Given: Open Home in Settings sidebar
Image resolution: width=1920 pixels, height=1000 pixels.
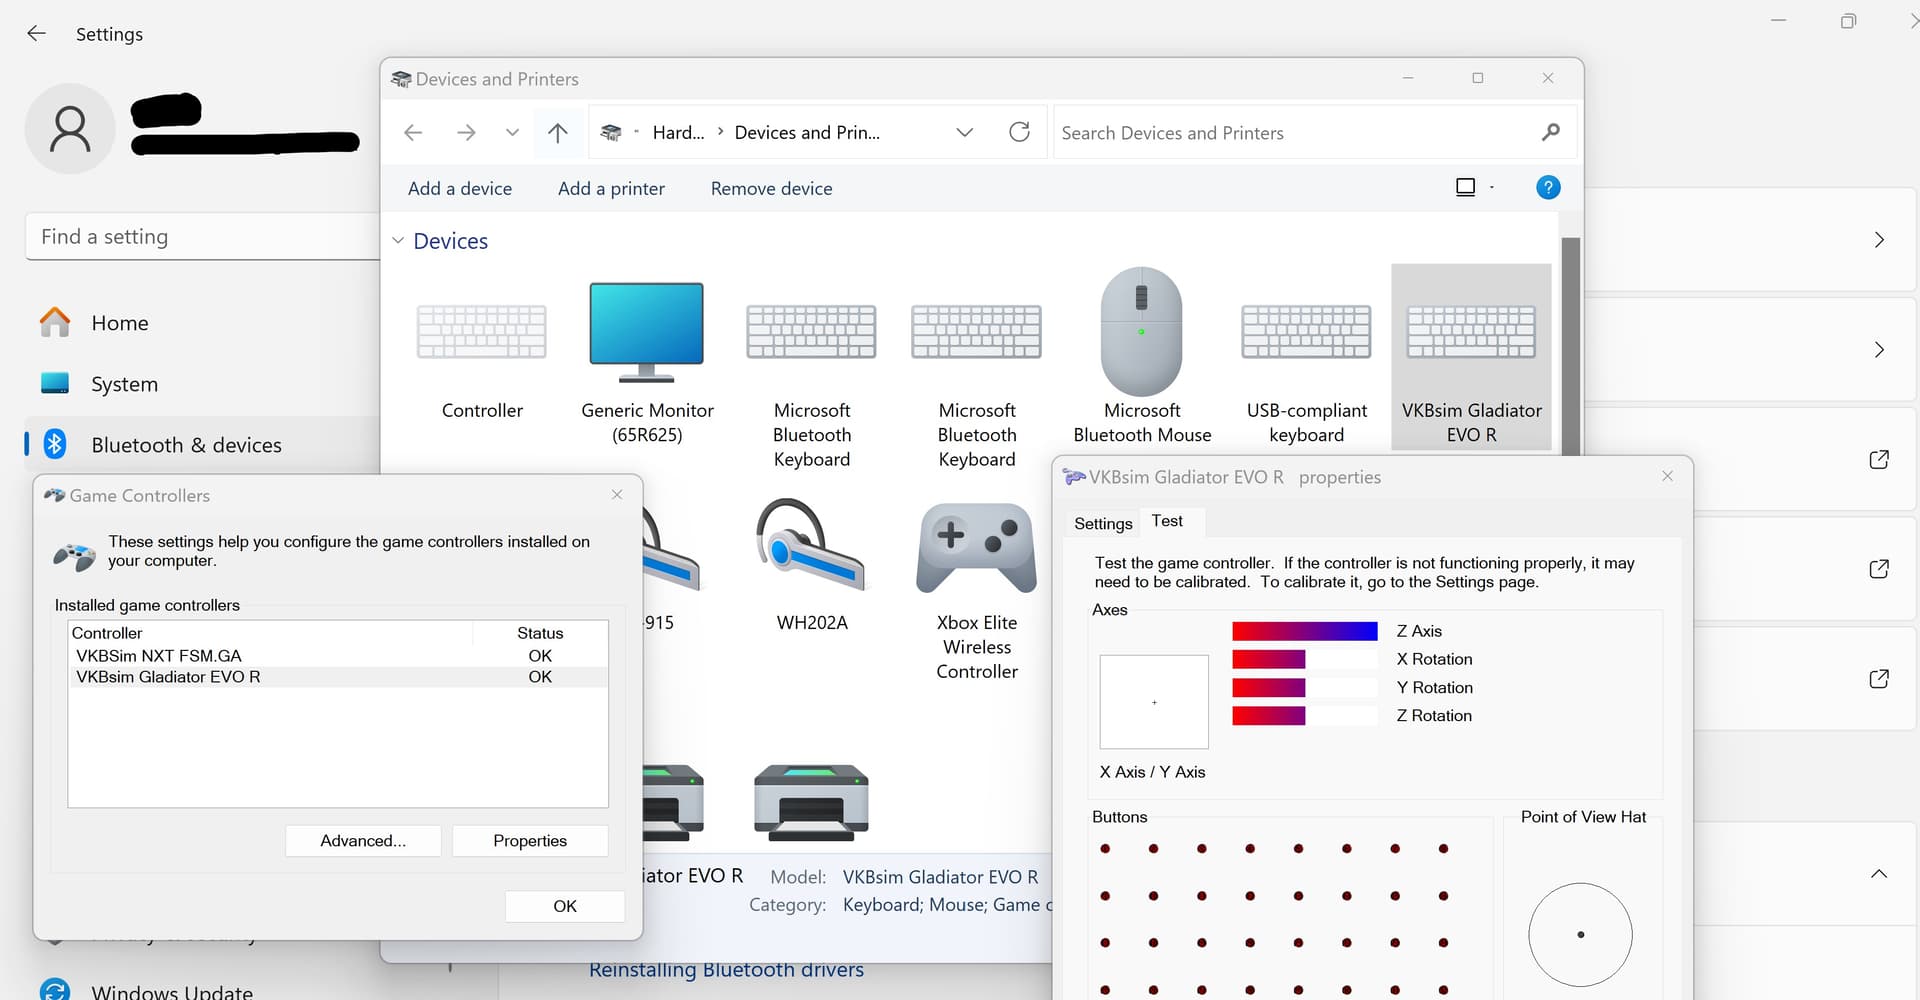Looking at the screenshot, I should 120,323.
